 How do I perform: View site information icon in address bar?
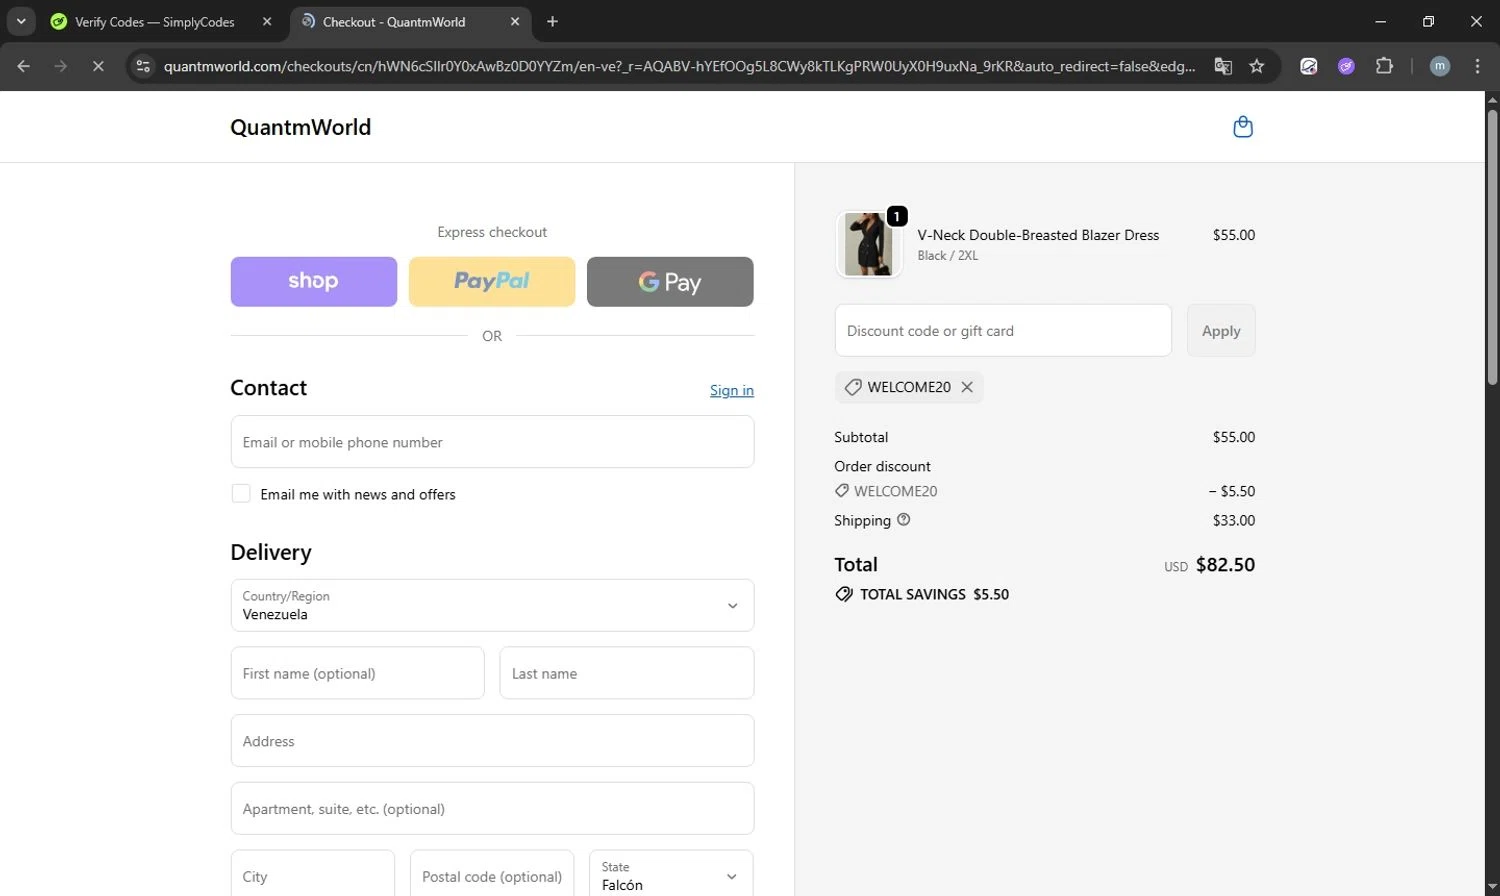pos(143,66)
